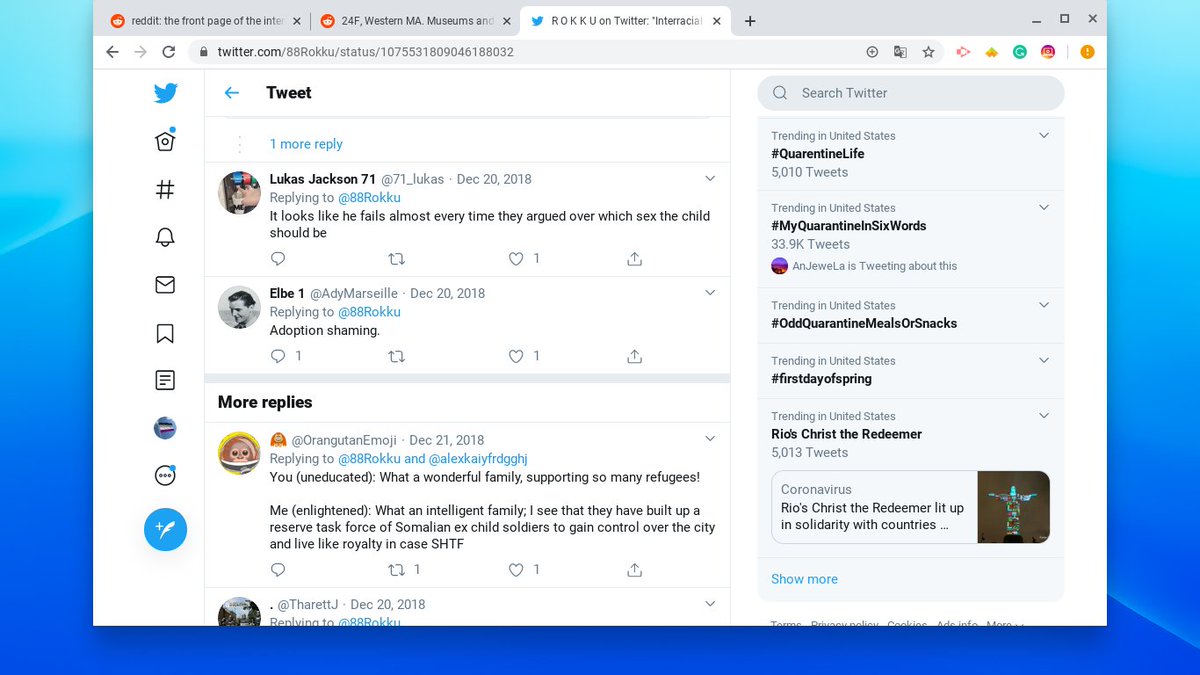Screen dimensions: 1200x675
Task: Open More options circle icon in sidebar
Action: 166,476
